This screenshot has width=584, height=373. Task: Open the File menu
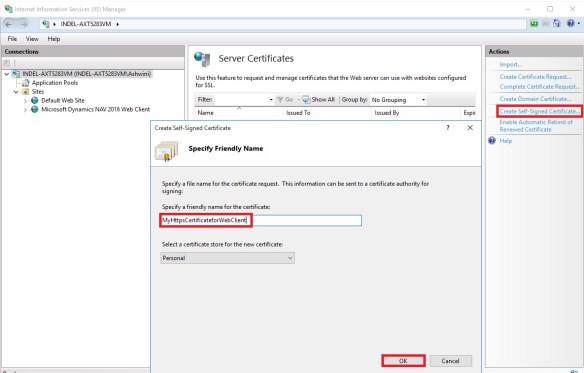click(x=12, y=39)
